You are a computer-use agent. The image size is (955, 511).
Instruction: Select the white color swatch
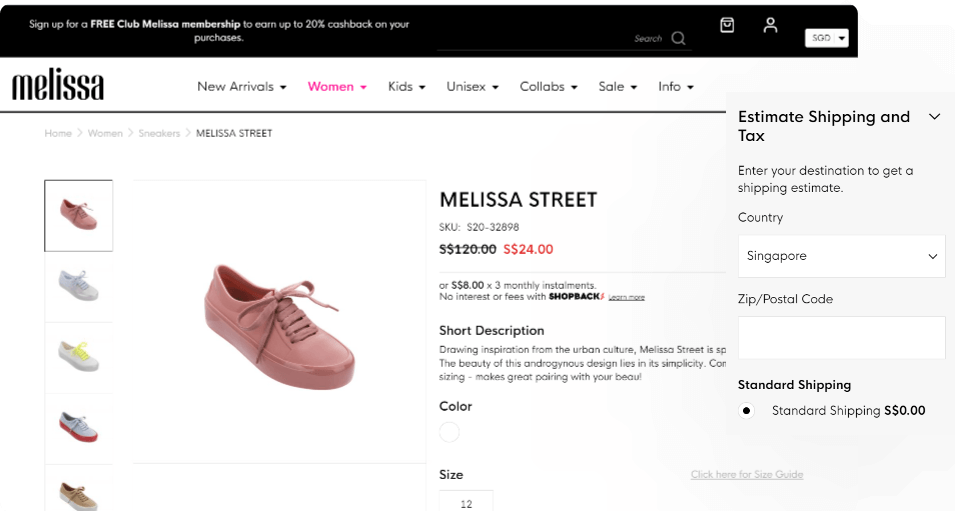click(x=450, y=432)
